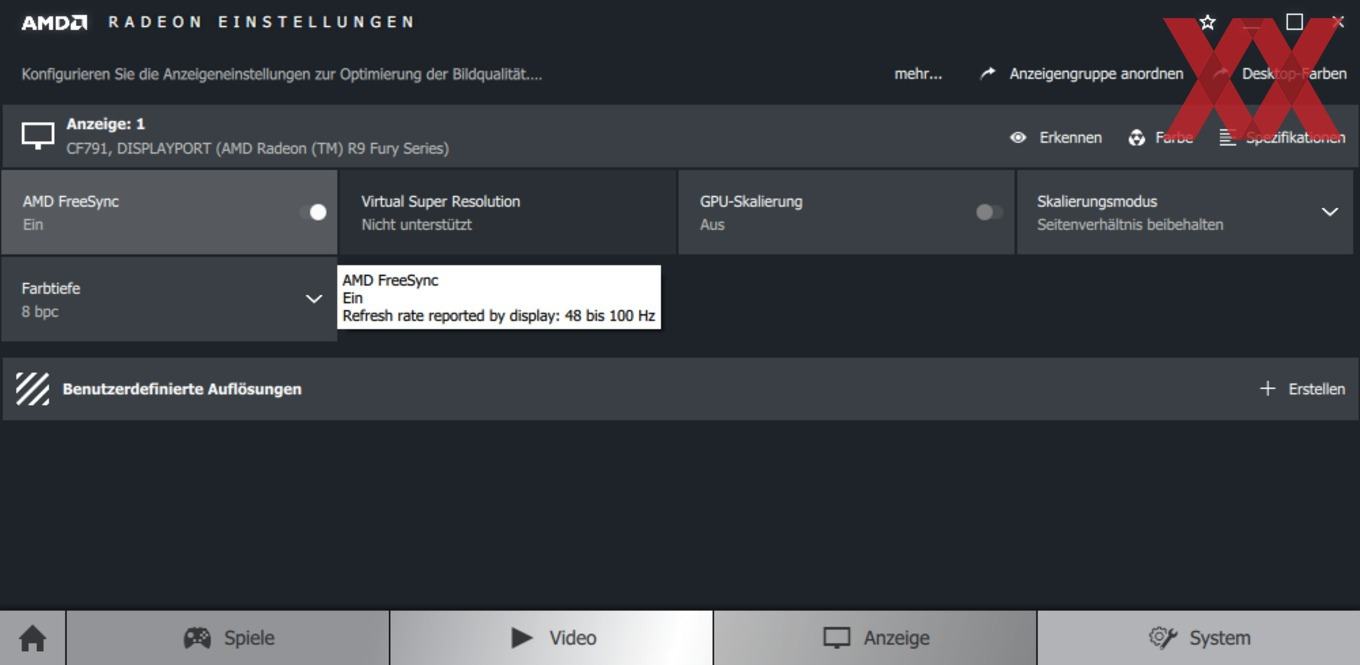This screenshot has width=1360, height=665.
Task: Toggle the GPU-Skalierung switch
Action: tap(989, 212)
